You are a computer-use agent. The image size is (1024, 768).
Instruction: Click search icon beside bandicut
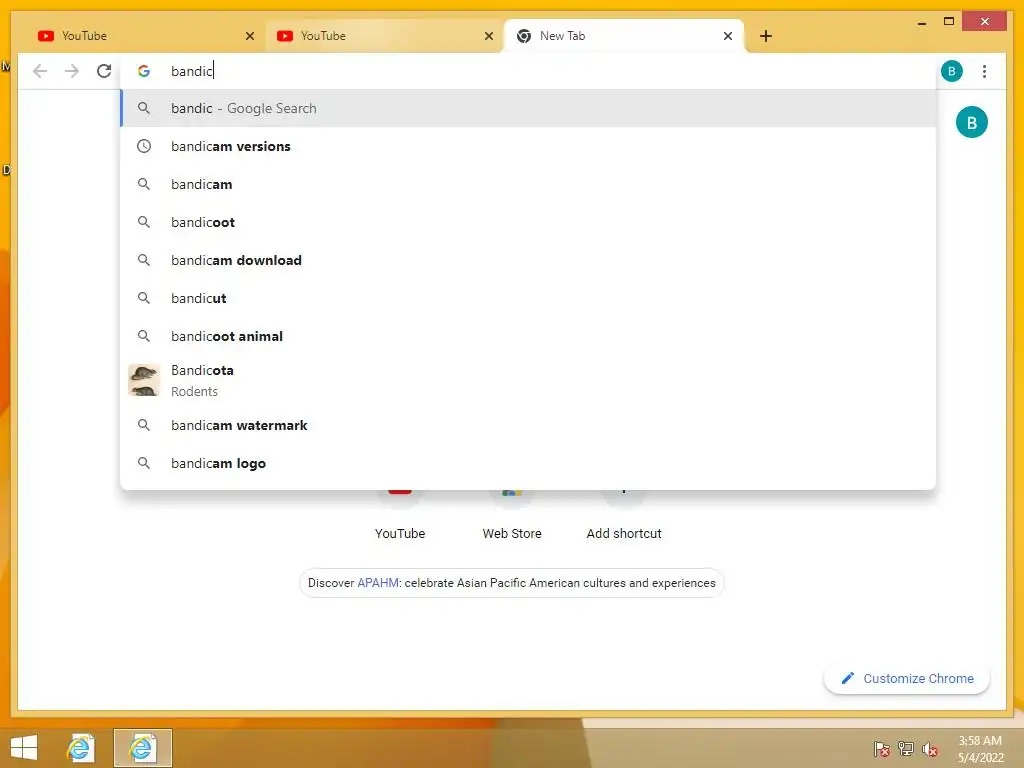(144, 298)
